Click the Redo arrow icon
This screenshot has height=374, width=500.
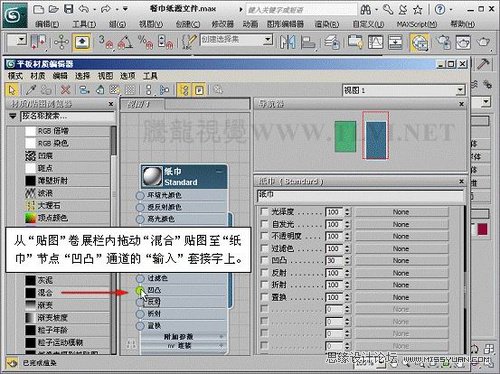click(106, 9)
